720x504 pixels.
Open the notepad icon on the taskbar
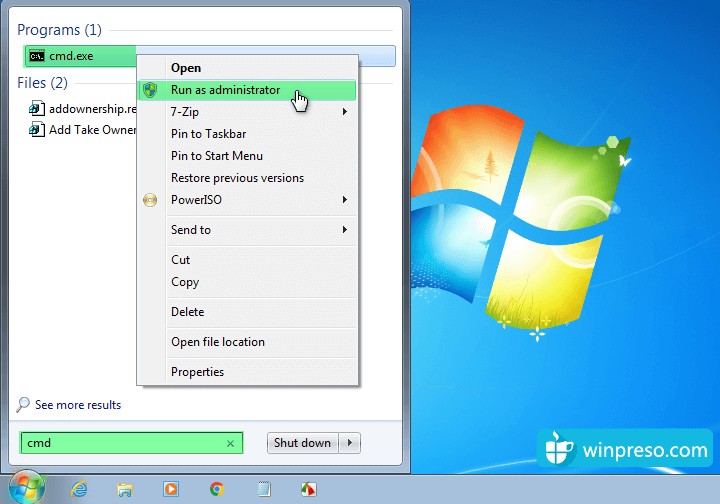pyautogui.click(x=264, y=489)
